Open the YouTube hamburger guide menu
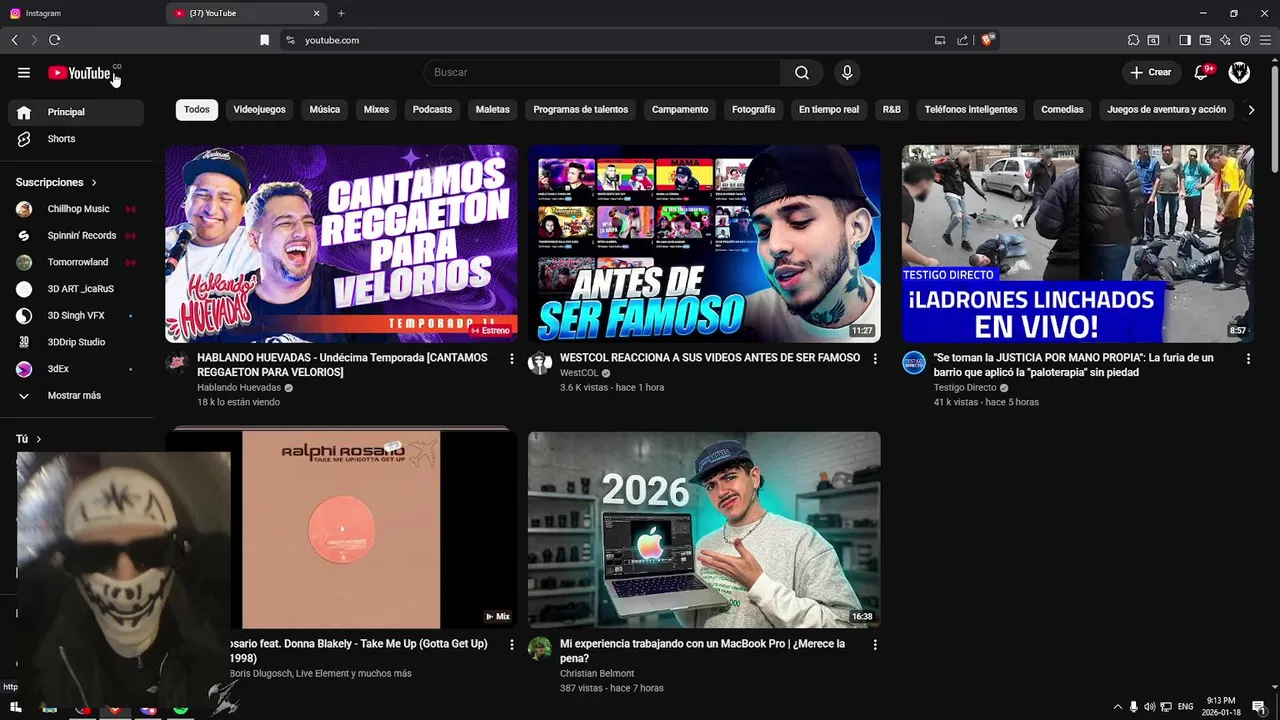The width and height of the screenshot is (1280, 720). [x=24, y=72]
